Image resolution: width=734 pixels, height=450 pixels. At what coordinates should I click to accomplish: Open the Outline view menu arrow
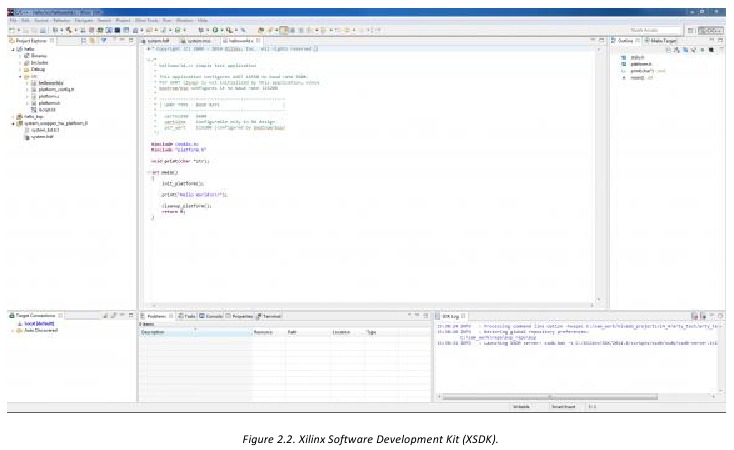coord(721,50)
